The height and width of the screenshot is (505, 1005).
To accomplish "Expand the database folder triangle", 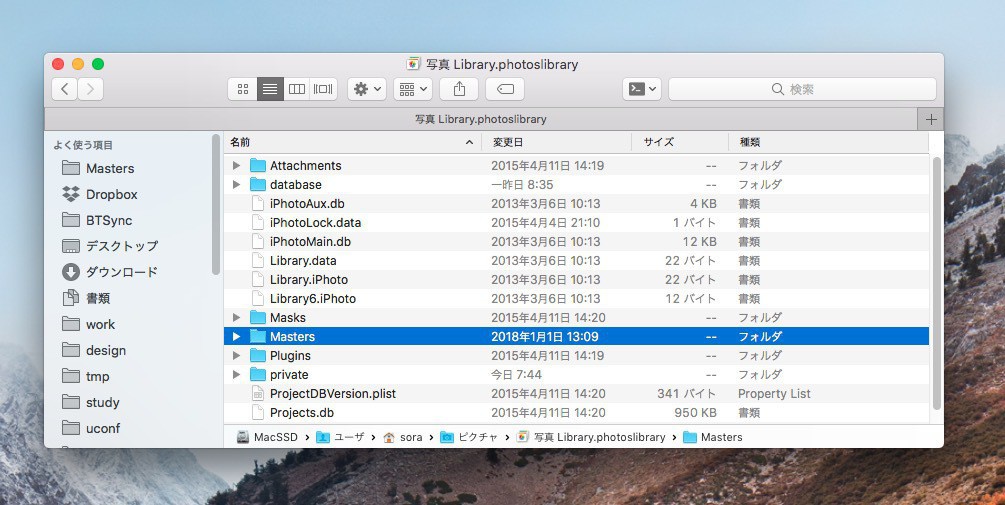I will pyautogui.click(x=237, y=185).
